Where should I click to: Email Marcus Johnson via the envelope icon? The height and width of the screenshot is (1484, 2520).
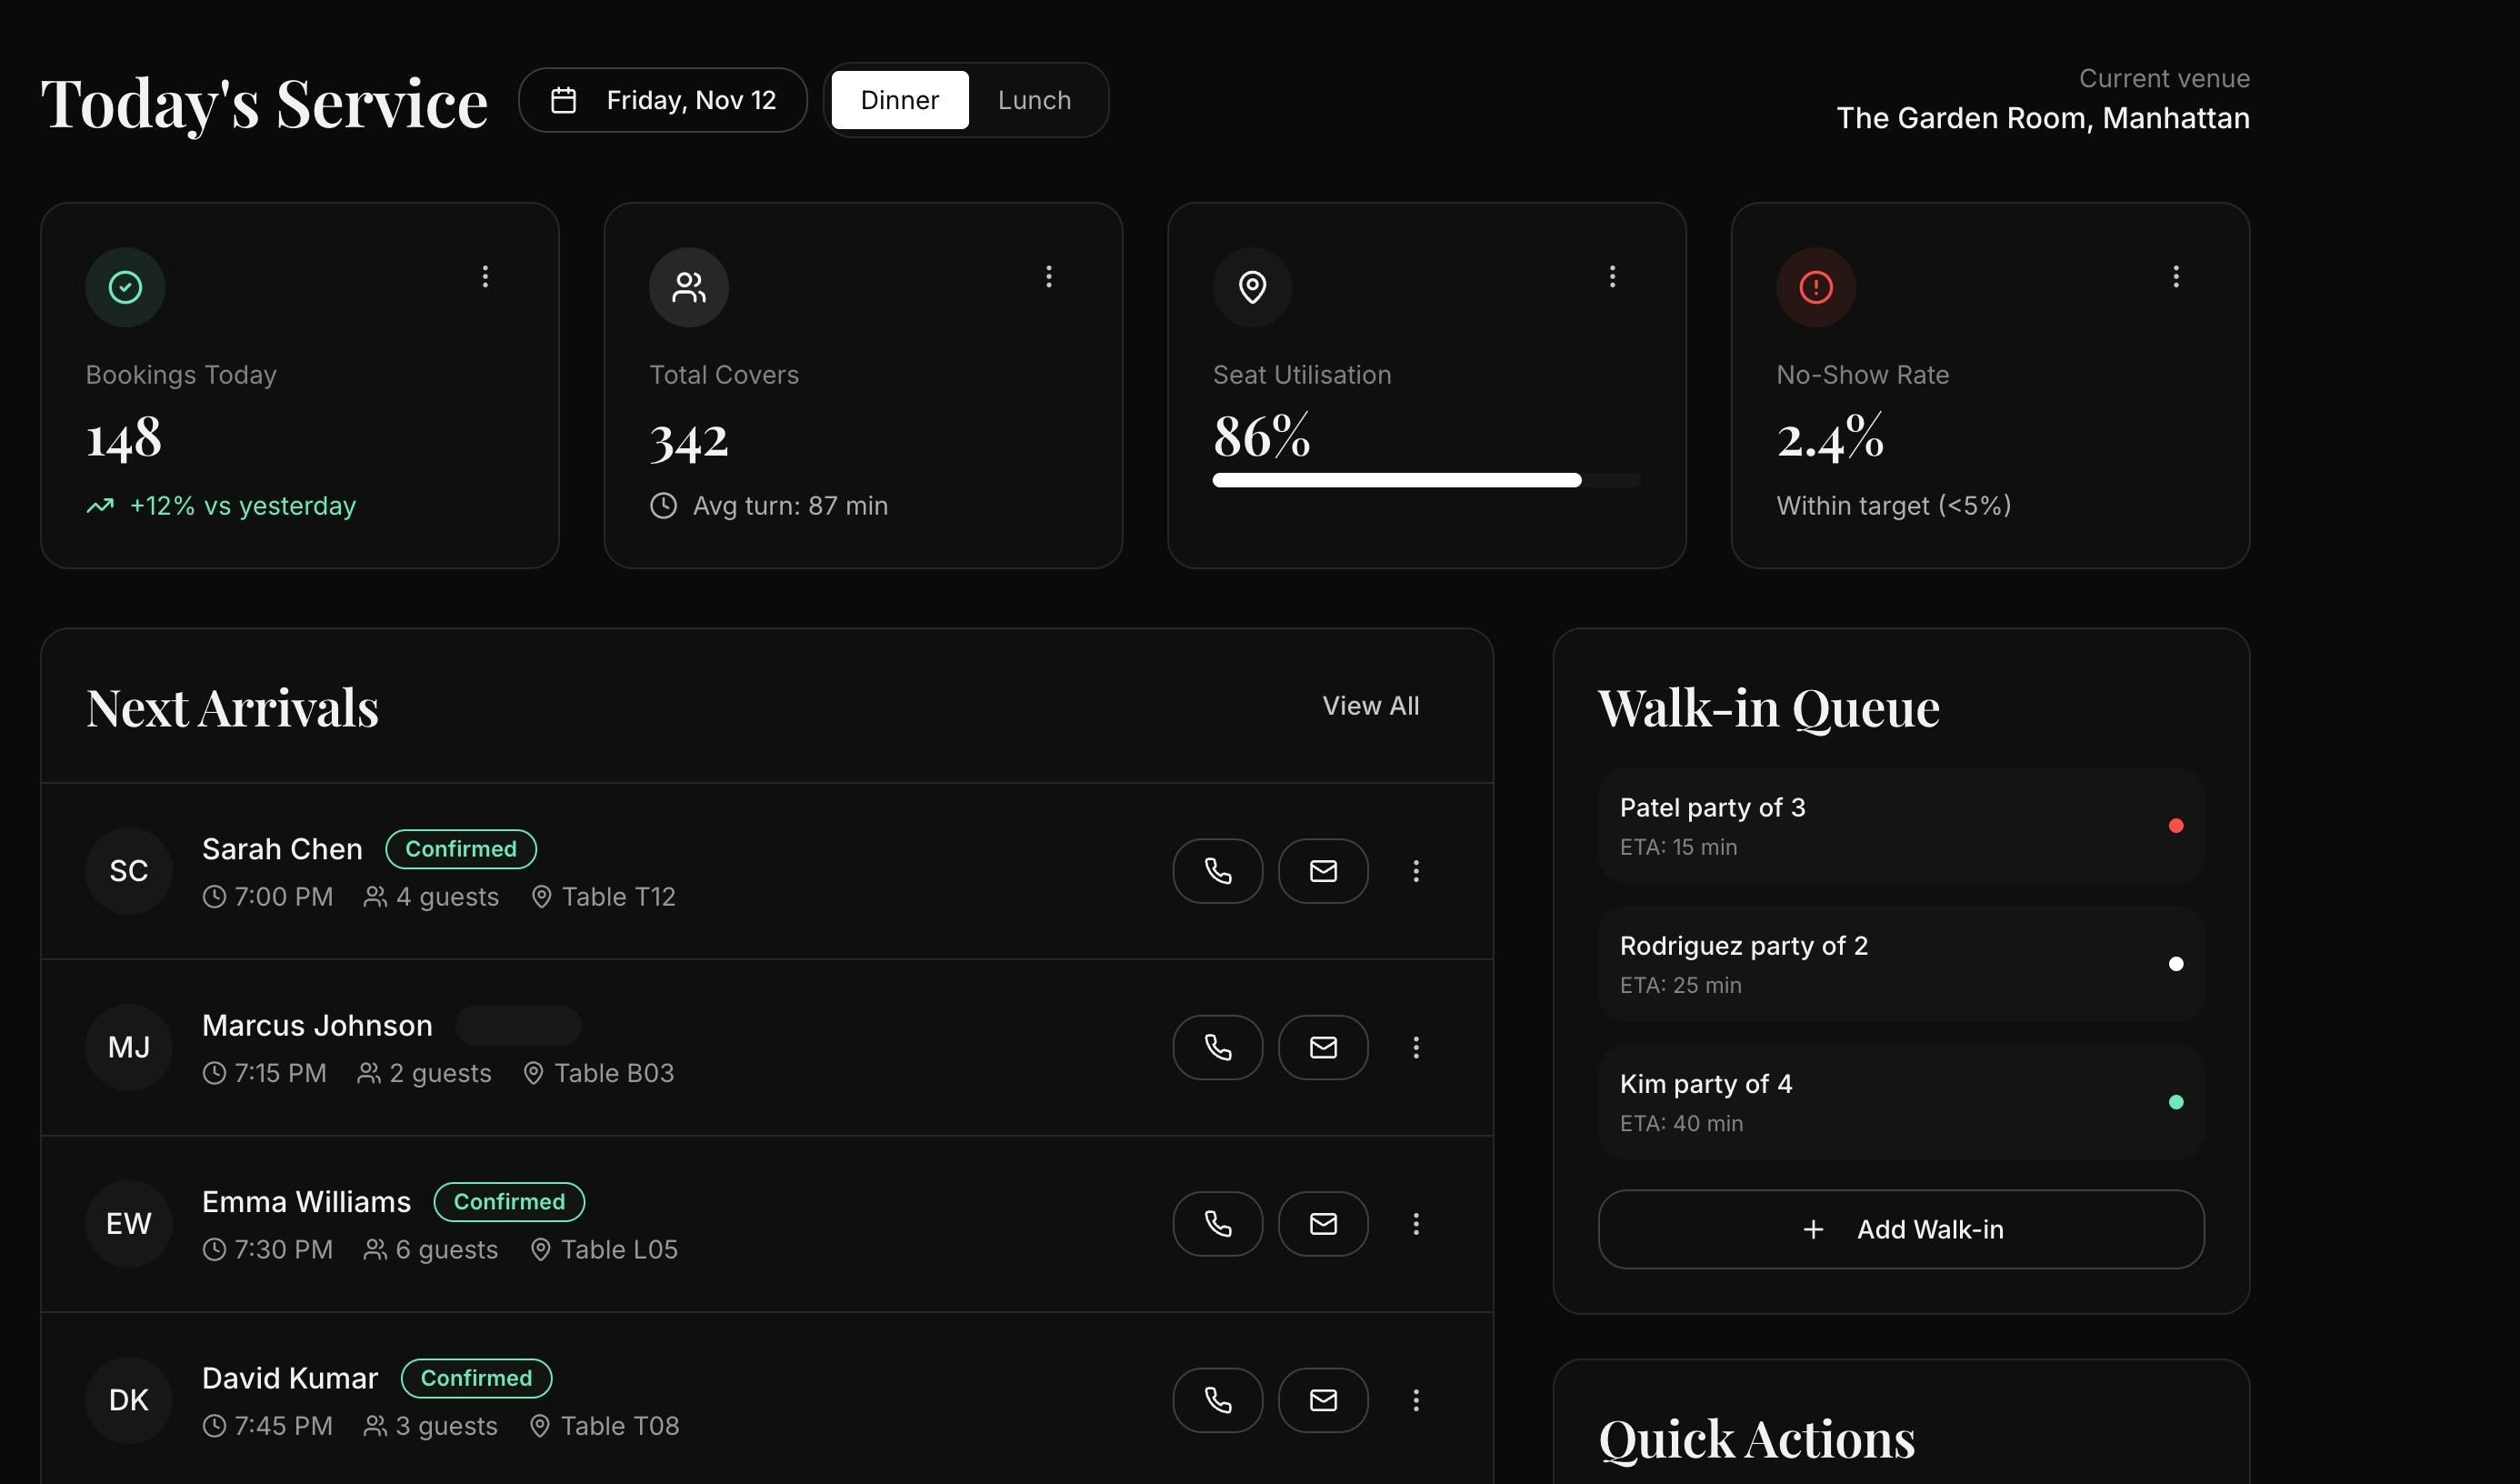pyautogui.click(x=1323, y=1047)
